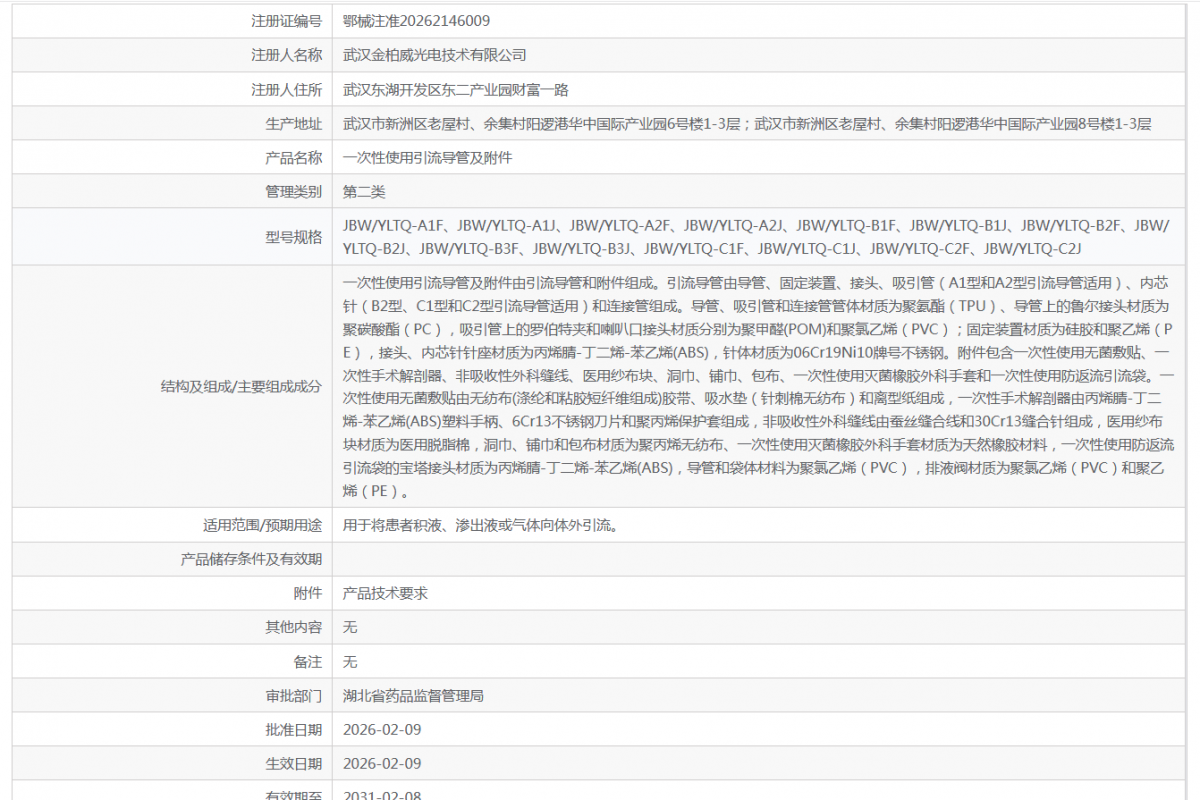This screenshot has height=800, width=1200.
Task: Click the 无 value in the 其他内容 row
Action: pyautogui.click(x=350, y=627)
